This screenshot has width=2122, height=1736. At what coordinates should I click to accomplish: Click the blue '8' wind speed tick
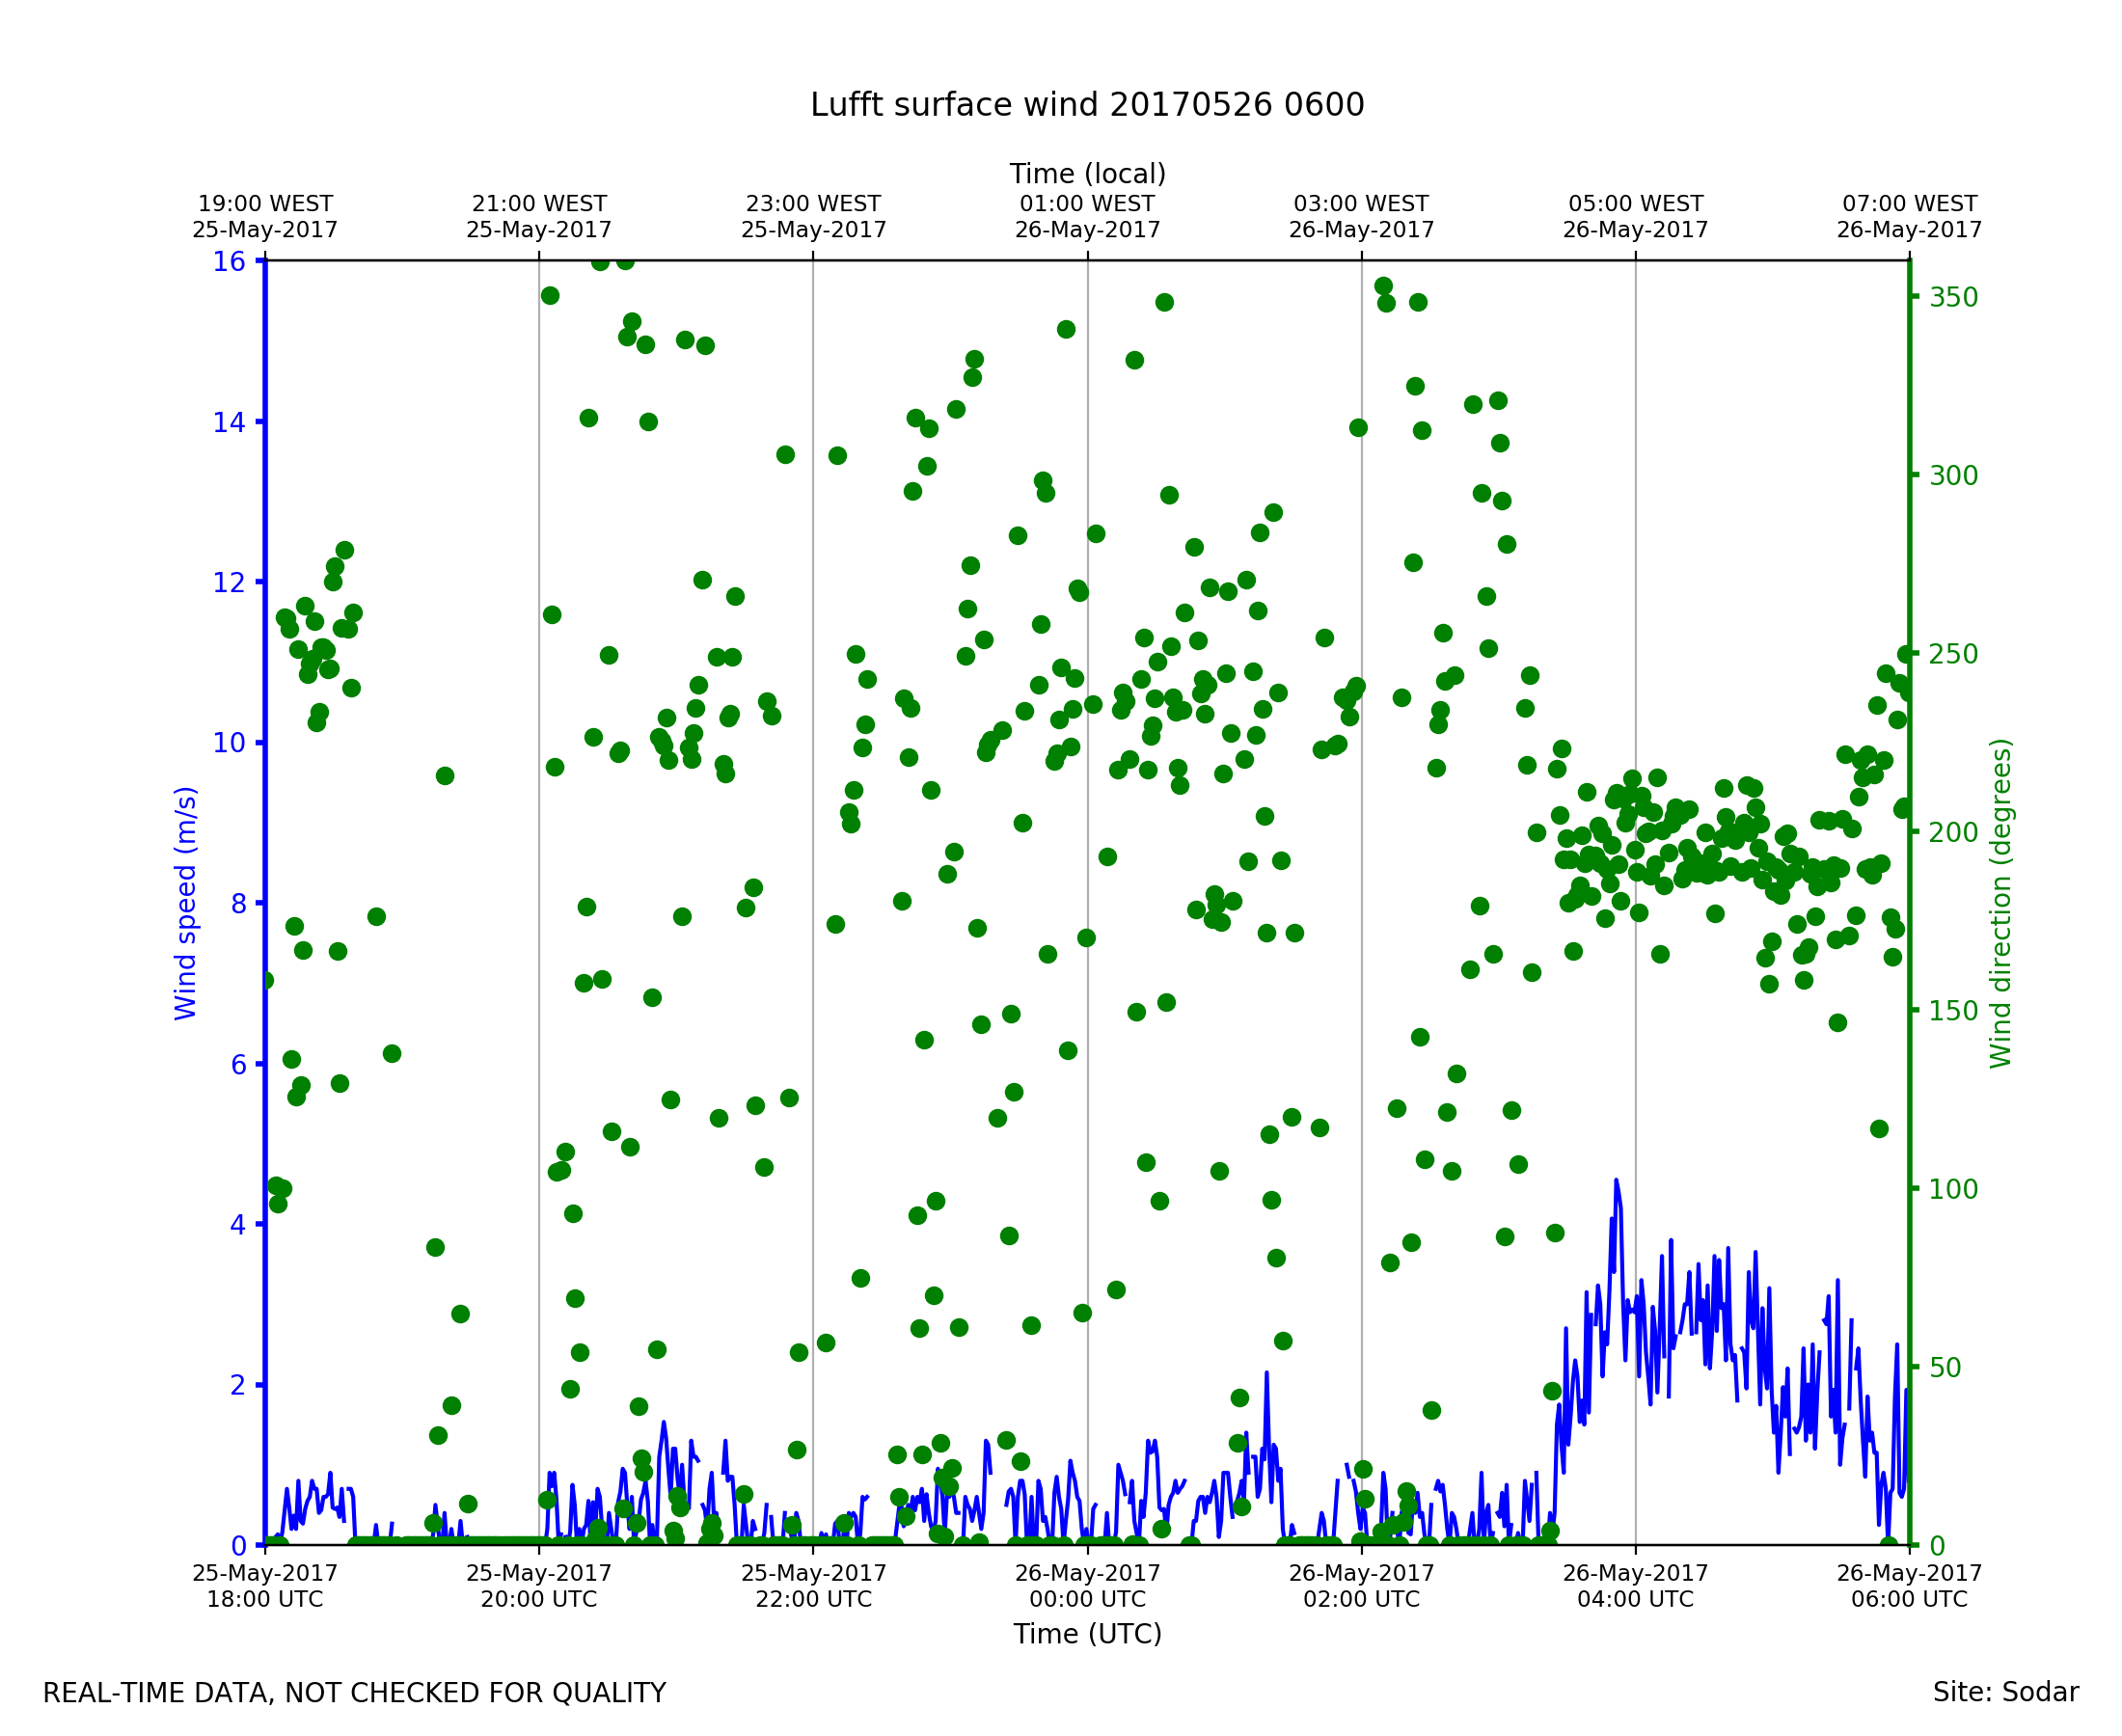[x=238, y=904]
